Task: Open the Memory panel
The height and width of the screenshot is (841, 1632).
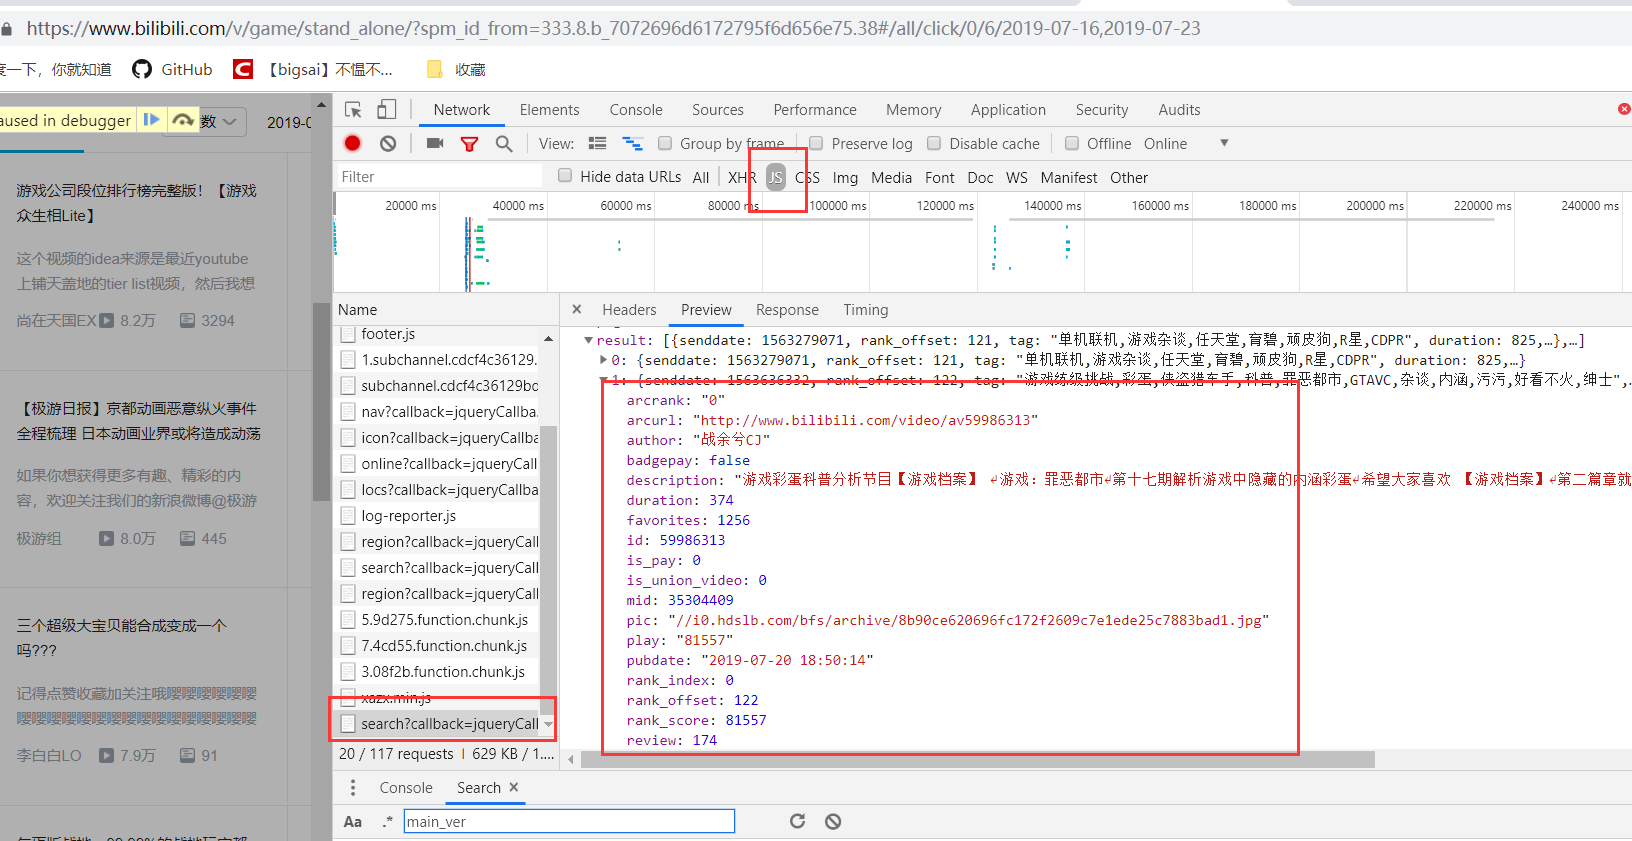Action: (x=914, y=110)
